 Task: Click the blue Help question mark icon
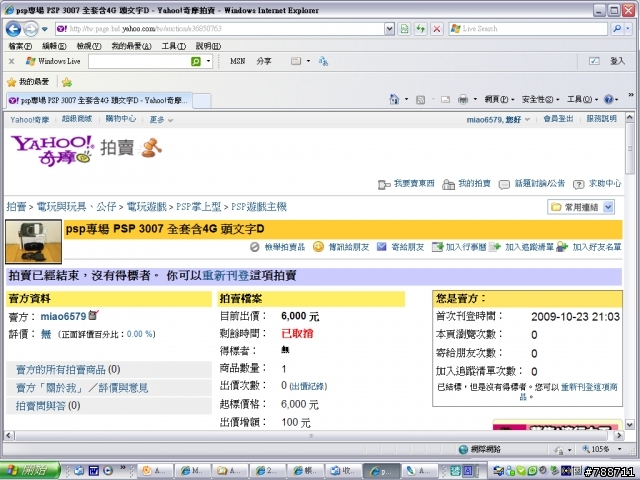[x=609, y=99]
